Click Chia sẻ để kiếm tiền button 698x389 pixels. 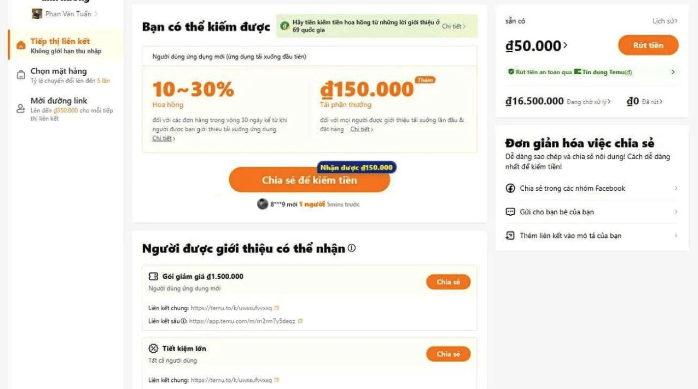click(x=309, y=180)
